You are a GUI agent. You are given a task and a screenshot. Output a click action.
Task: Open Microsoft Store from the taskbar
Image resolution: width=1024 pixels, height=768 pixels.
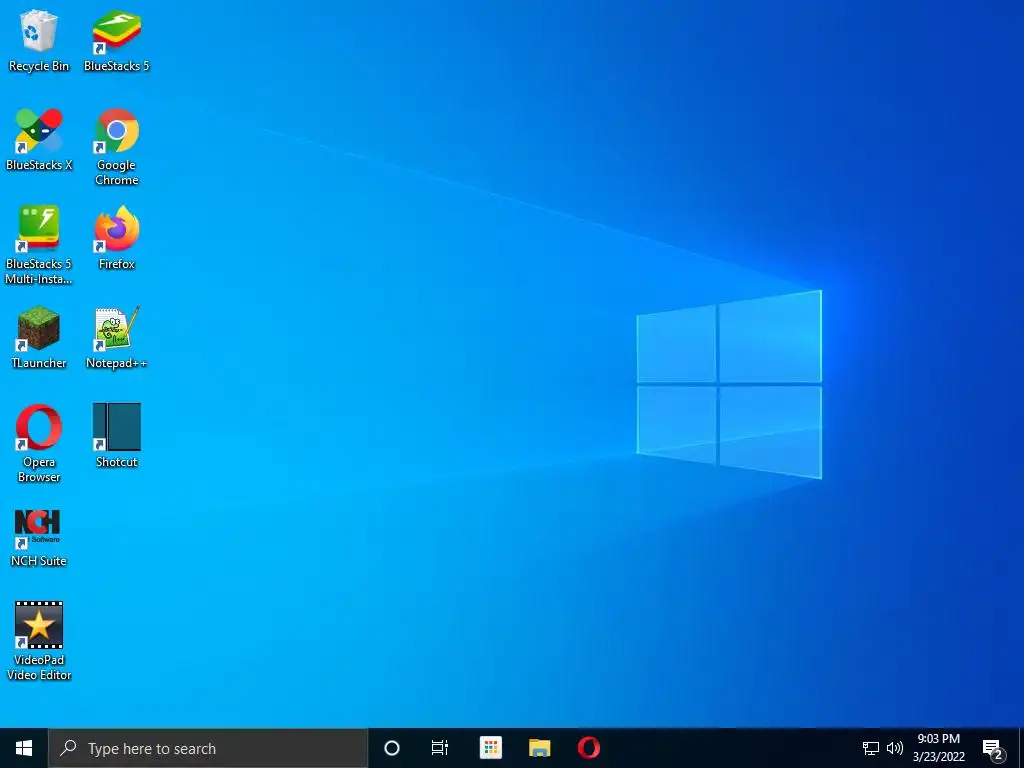pyautogui.click(x=490, y=748)
